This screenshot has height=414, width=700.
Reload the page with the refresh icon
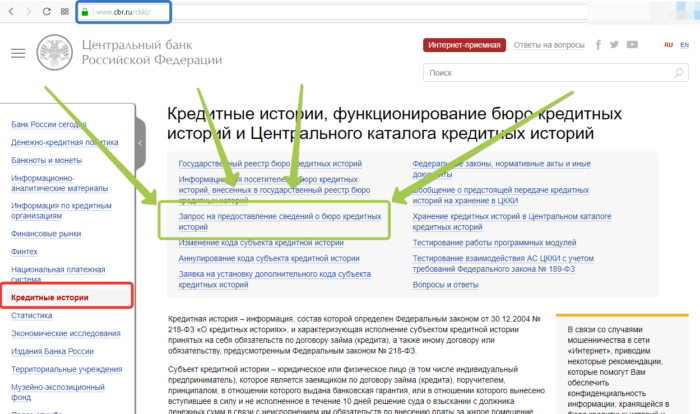tap(47, 14)
